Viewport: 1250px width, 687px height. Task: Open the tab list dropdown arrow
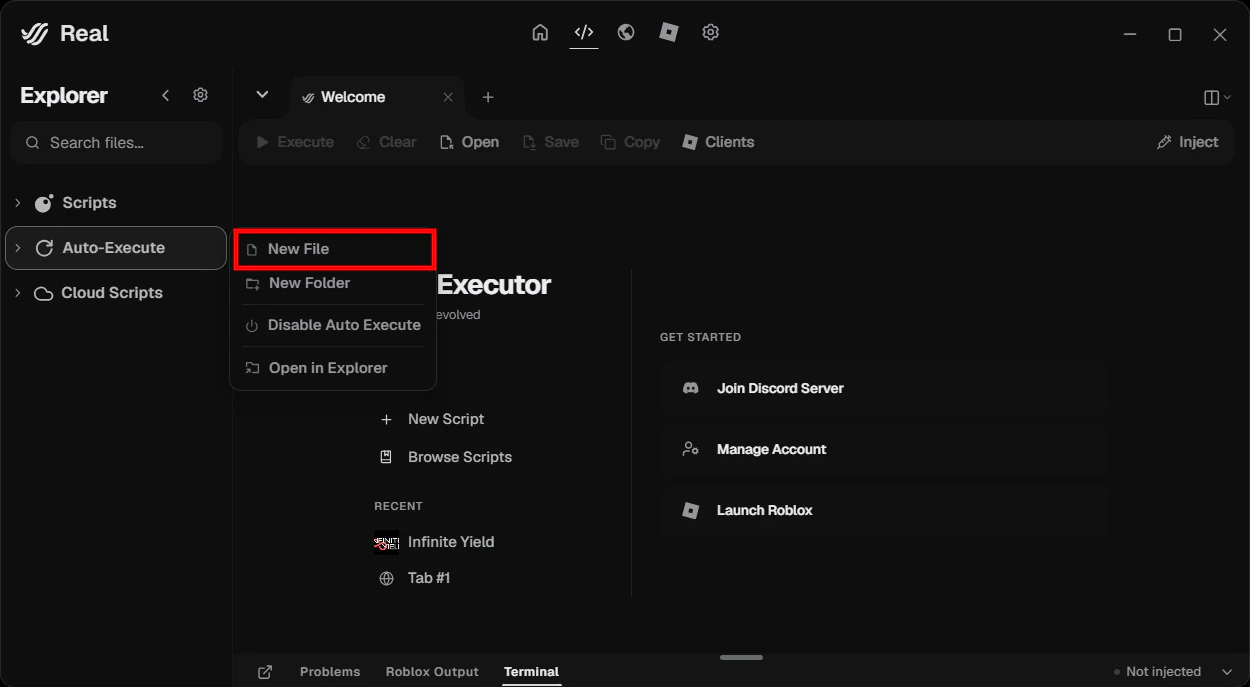[x=262, y=95]
